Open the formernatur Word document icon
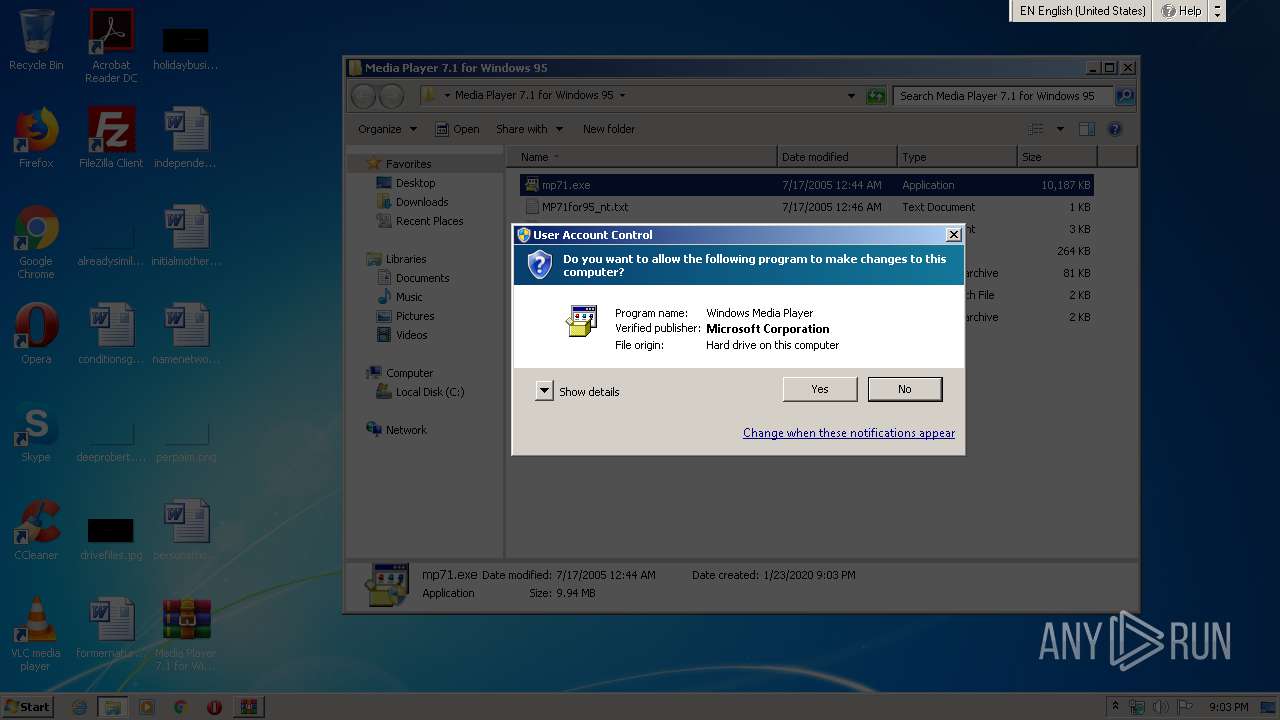Viewport: 1280px width, 720px height. [111, 628]
